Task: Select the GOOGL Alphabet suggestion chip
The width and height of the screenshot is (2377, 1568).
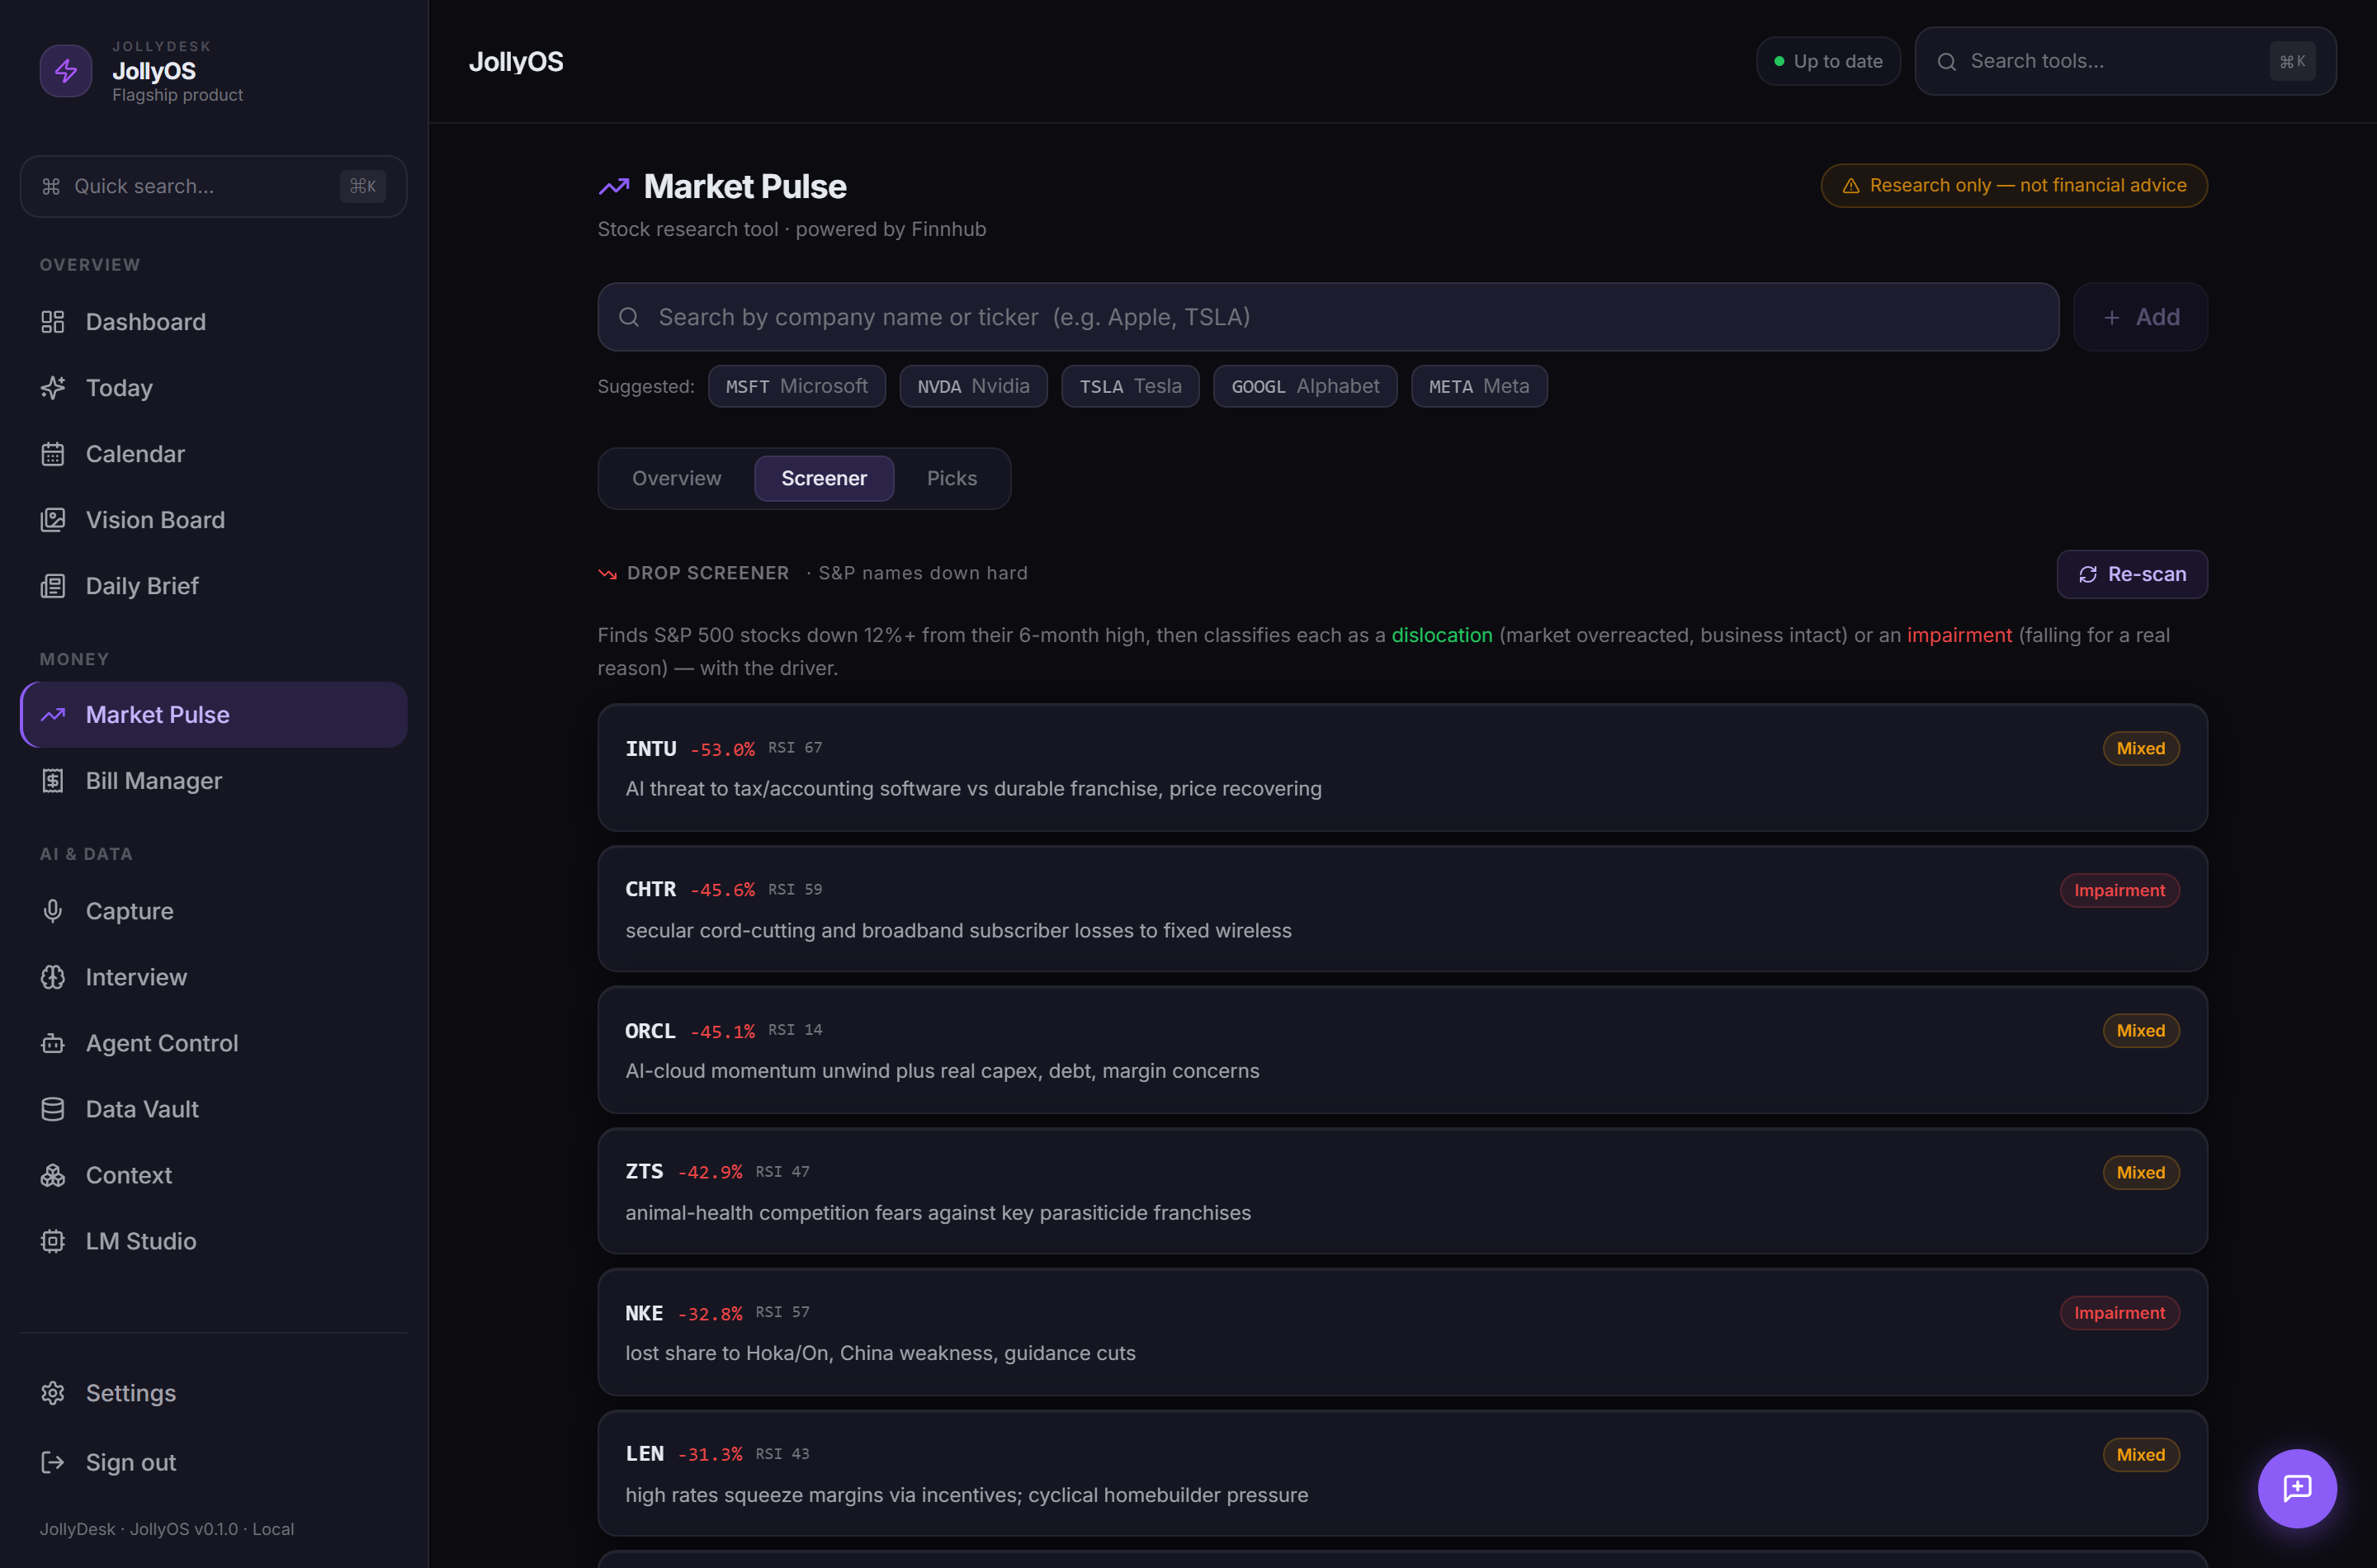Action: 1305,386
